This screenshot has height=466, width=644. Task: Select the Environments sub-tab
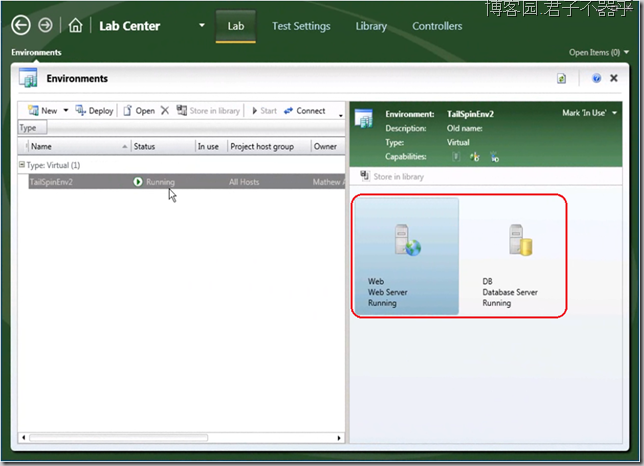pyautogui.click(x=36, y=53)
